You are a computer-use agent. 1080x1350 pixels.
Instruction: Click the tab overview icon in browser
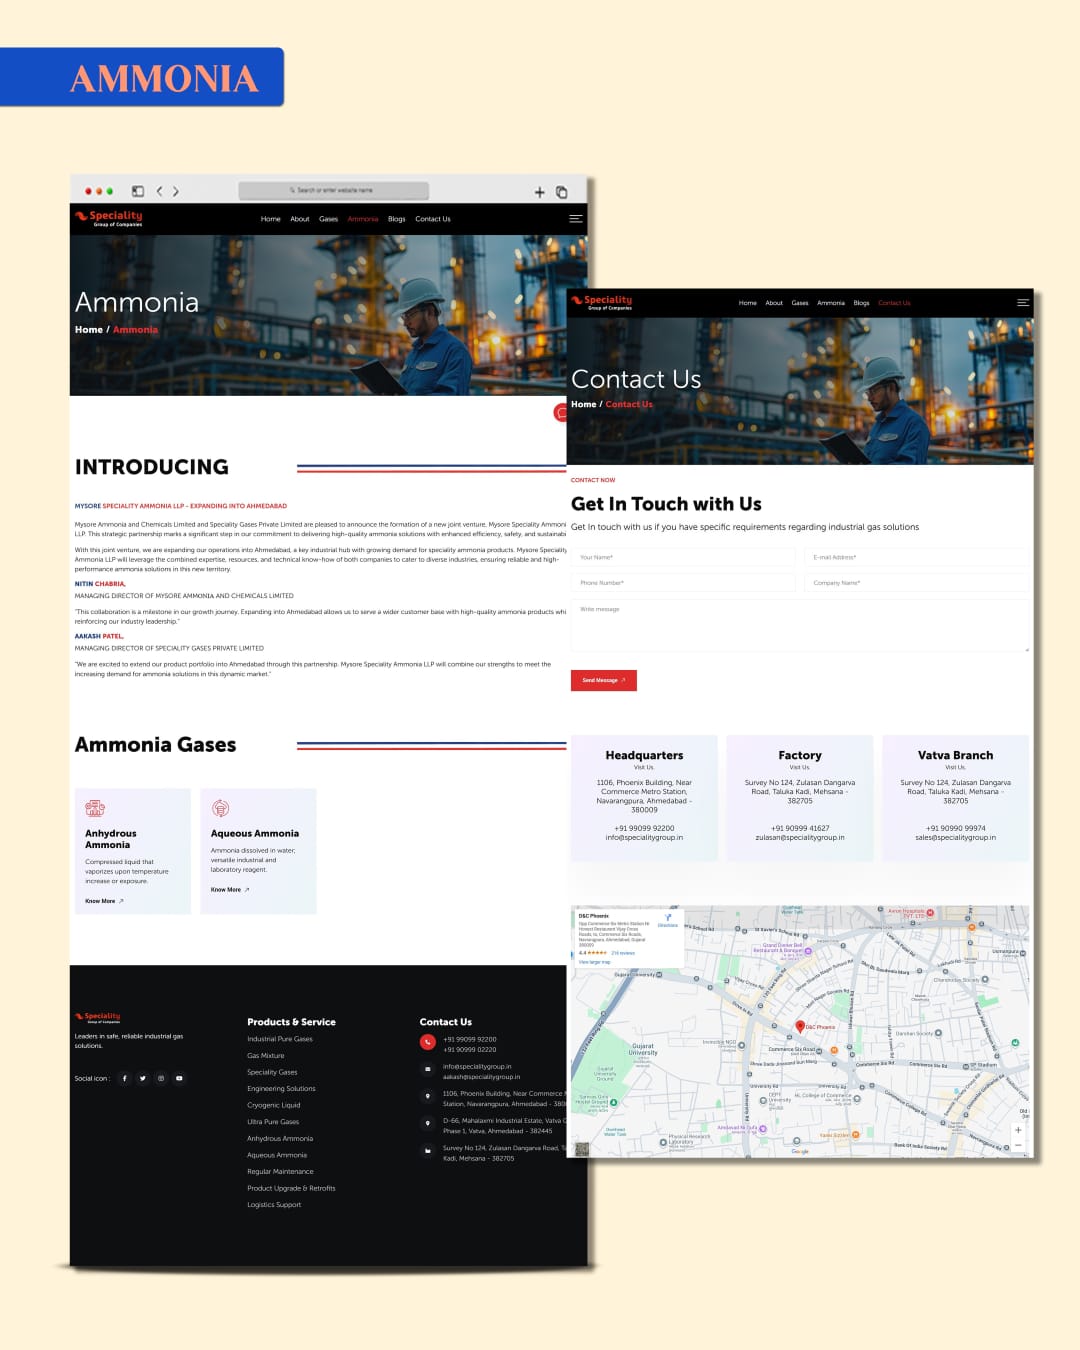pos(562,192)
